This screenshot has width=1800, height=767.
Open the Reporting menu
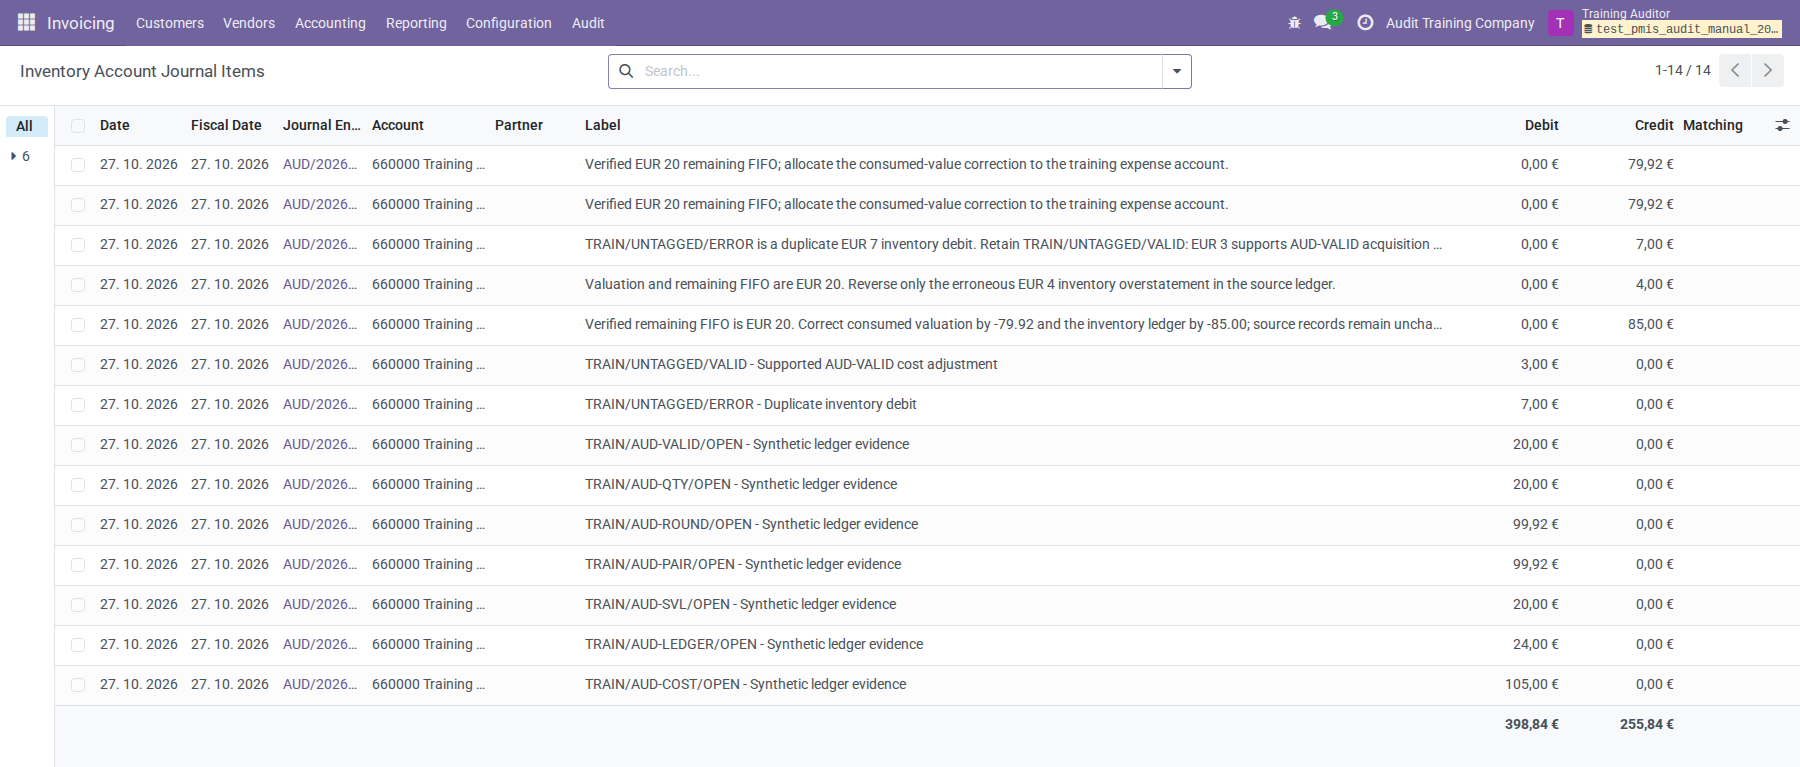416,23
